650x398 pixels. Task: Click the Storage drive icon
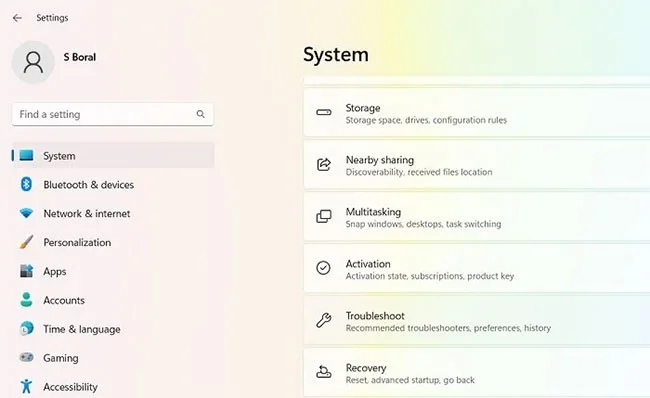(x=324, y=112)
